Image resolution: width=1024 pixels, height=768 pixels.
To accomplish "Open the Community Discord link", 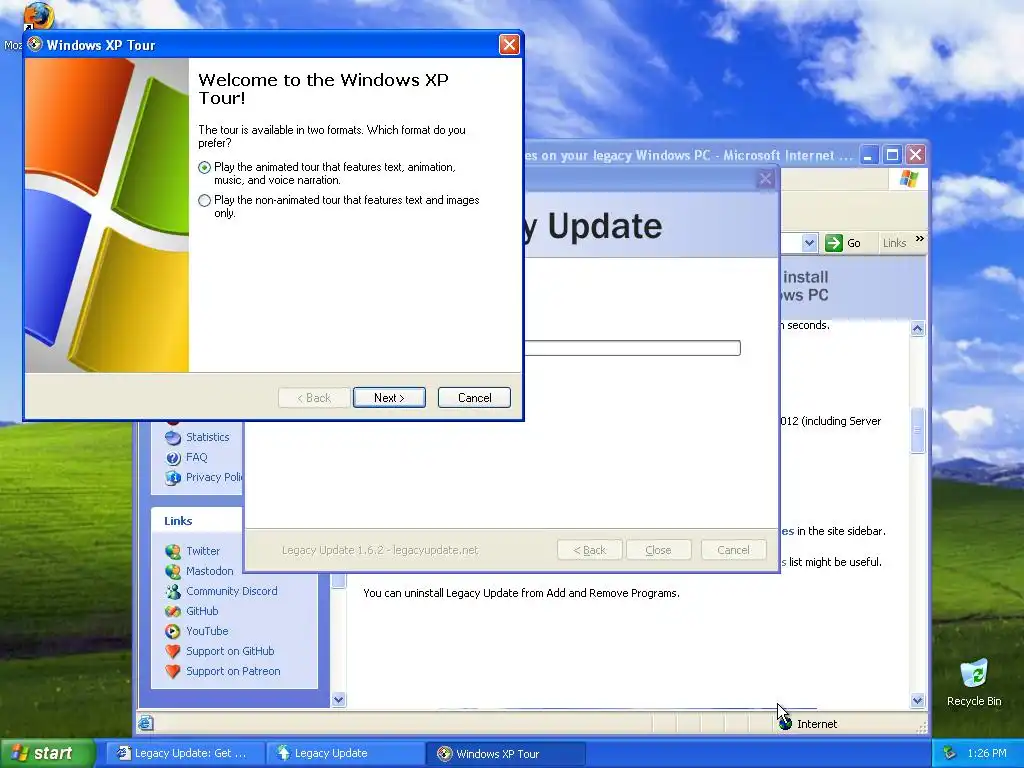I will pyautogui.click(x=232, y=591).
